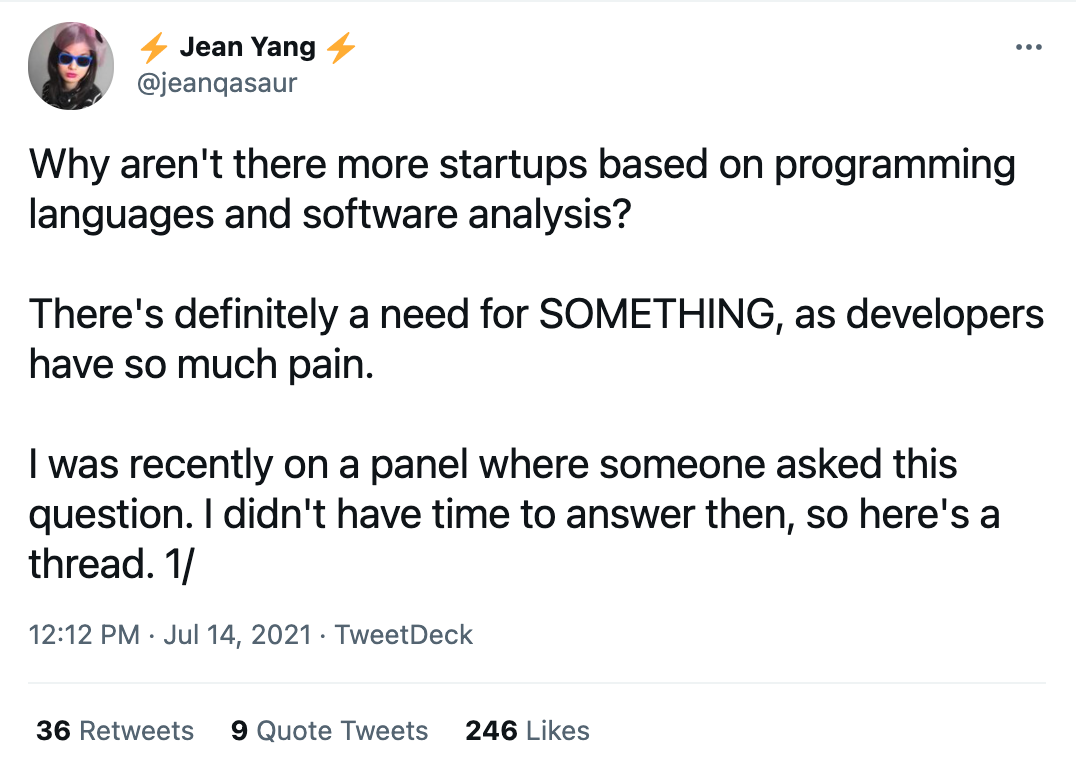Open the Jean Yang display name link

click(x=248, y=48)
